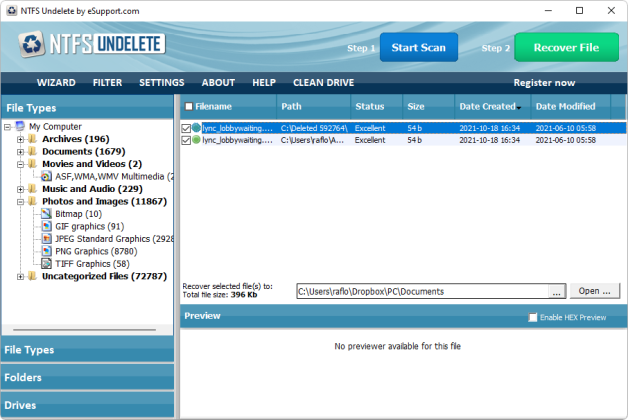This screenshot has width=628, height=420.
Task: Sort by the Date Modified column header
Action: (x=571, y=107)
